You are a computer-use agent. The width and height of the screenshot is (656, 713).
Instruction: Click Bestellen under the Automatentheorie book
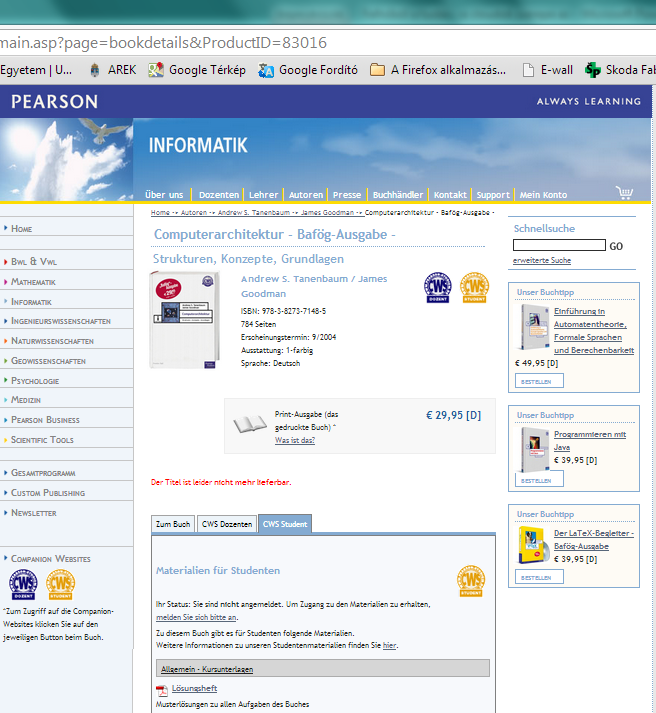click(539, 381)
